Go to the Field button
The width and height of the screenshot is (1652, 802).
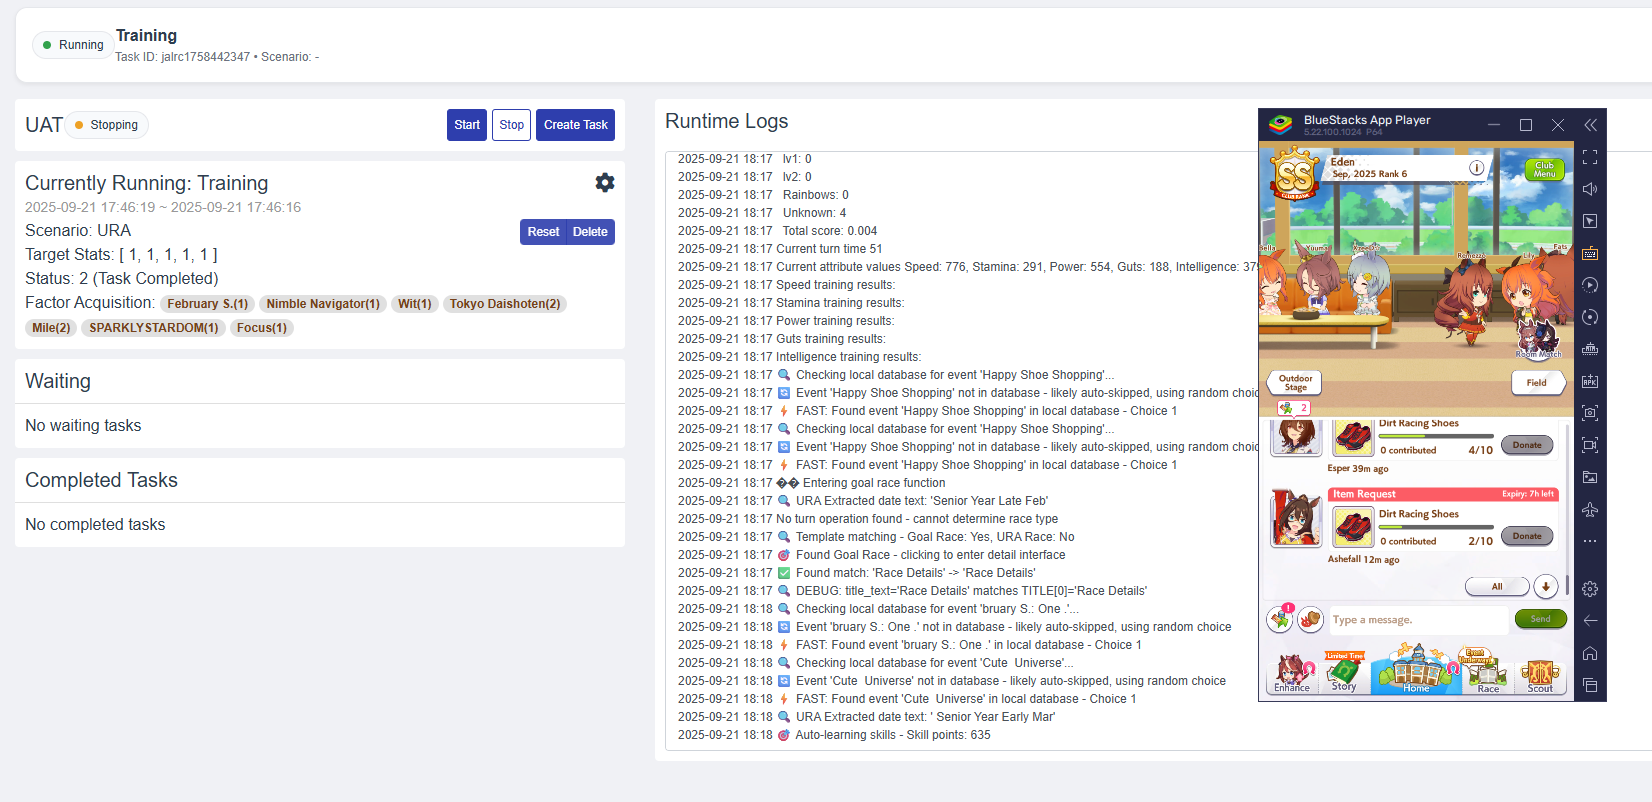1537,382
